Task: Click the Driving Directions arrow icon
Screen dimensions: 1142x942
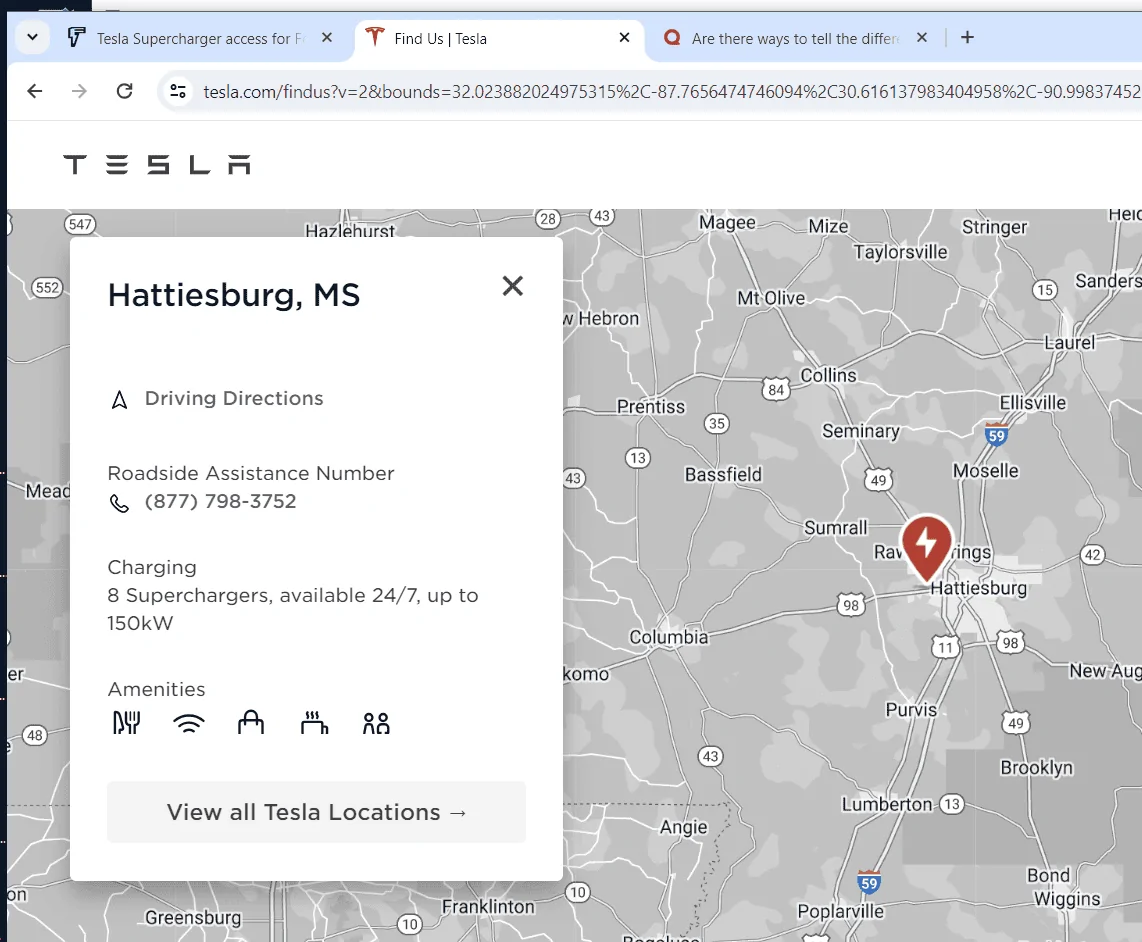Action: [119, 399]
